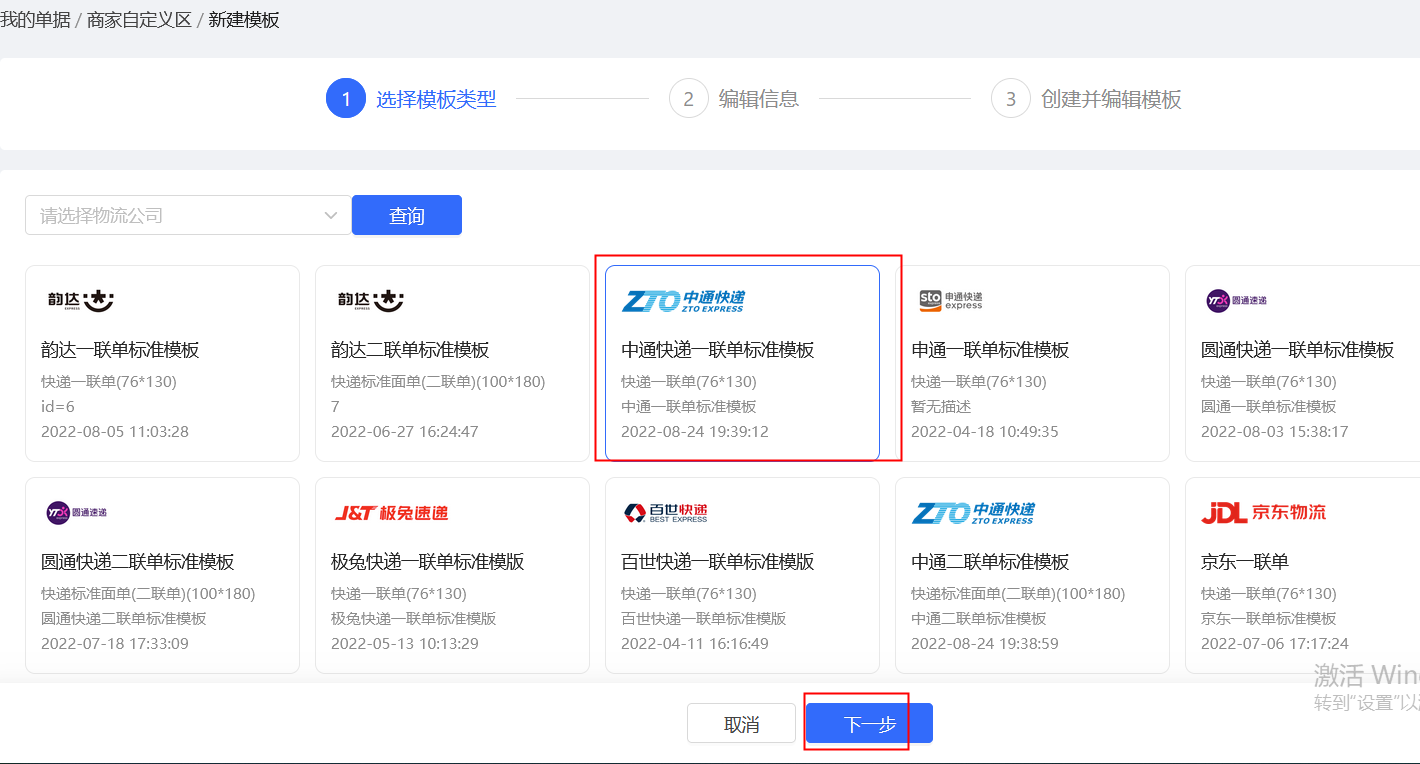This screenshot has height=764, width=1420.
Task: Select template title 中通二联单标准模板
Action: [990, 562]
